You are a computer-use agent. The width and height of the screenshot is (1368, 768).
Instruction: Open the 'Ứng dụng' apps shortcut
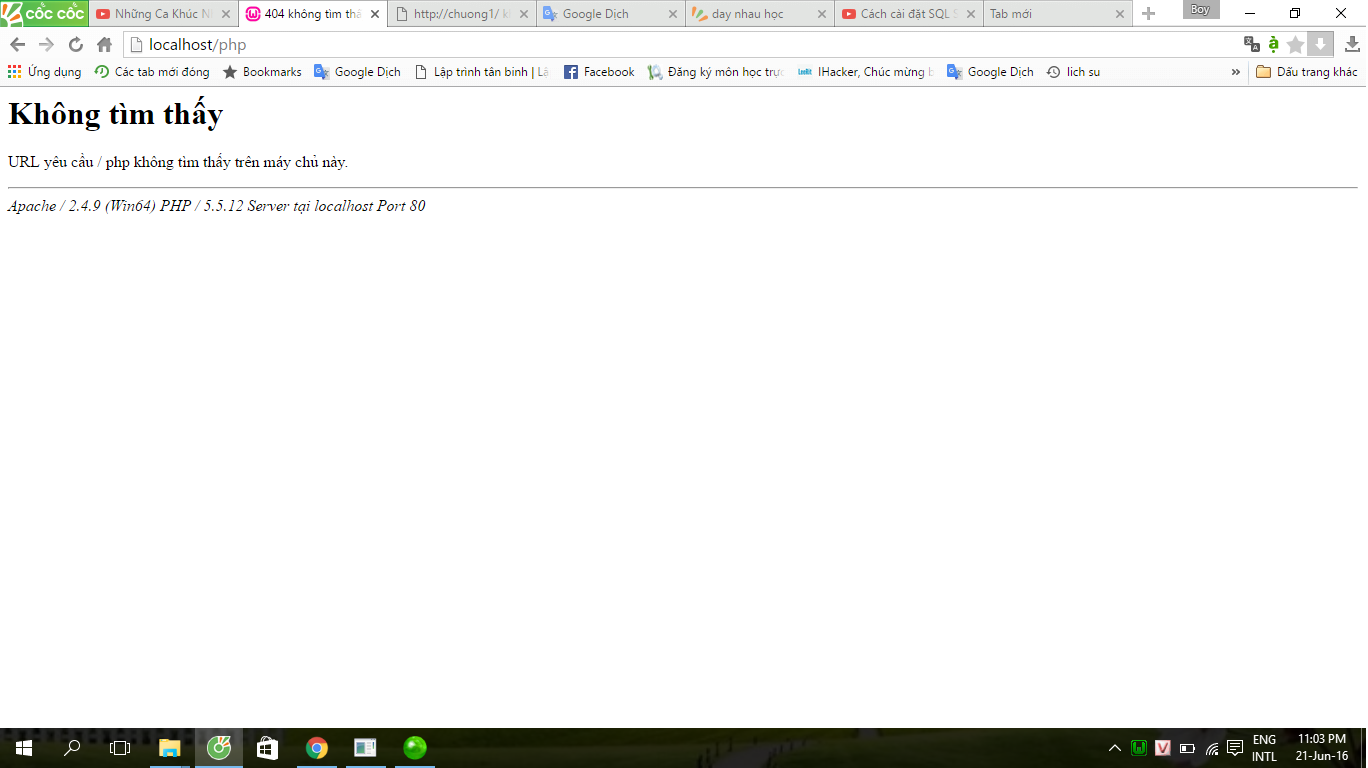tap(45, 72)
